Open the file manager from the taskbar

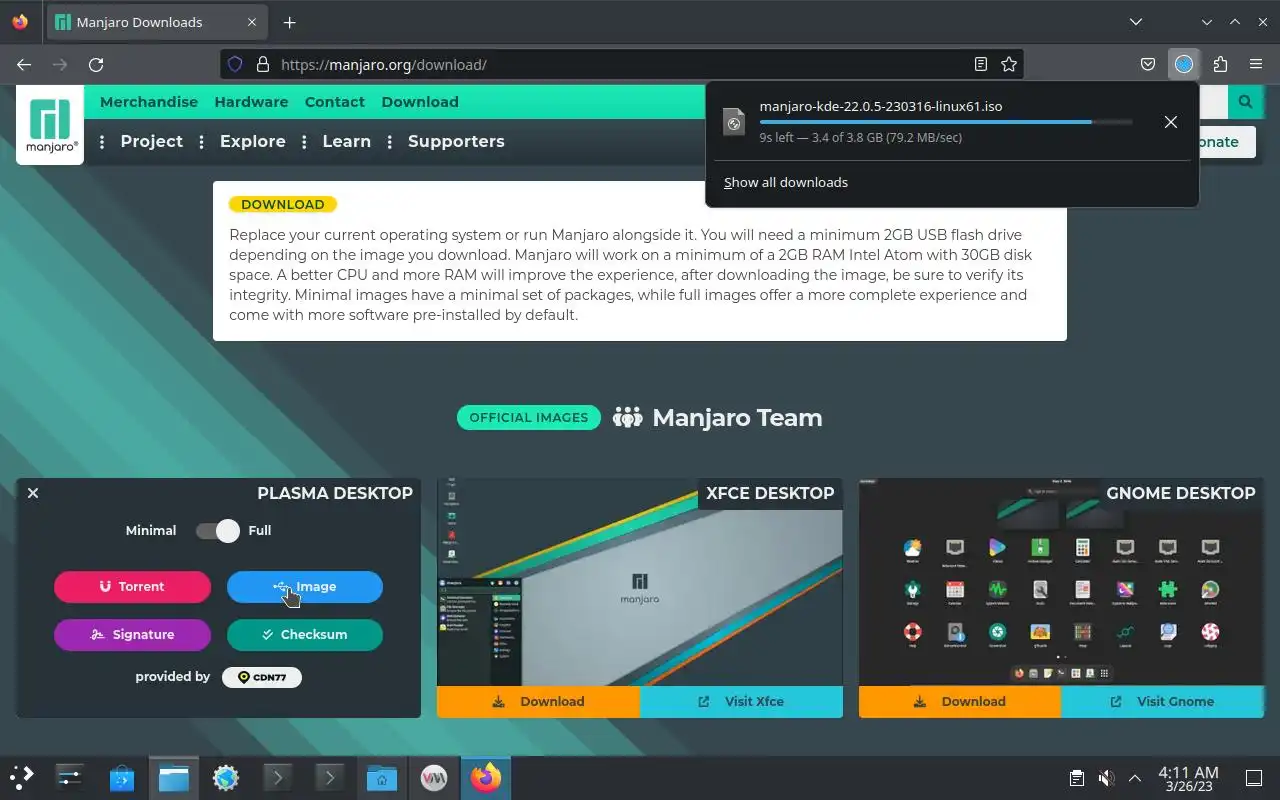(174, 777)
